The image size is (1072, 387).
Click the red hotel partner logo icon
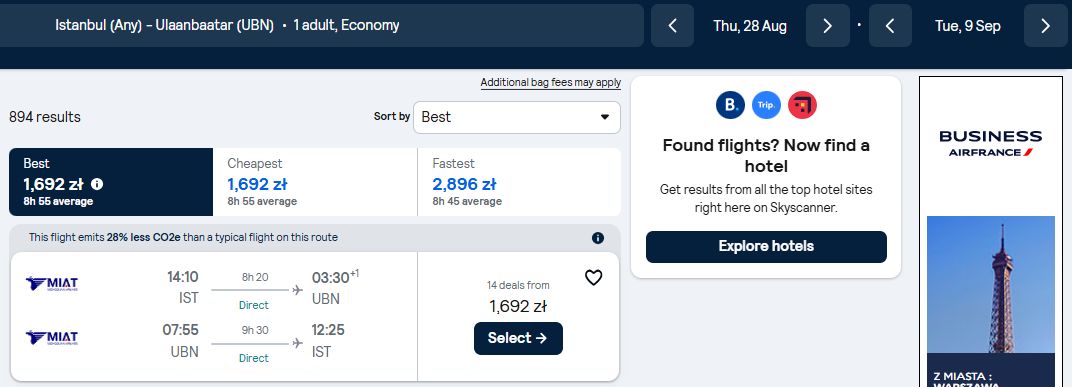click(x=803, y=105)
